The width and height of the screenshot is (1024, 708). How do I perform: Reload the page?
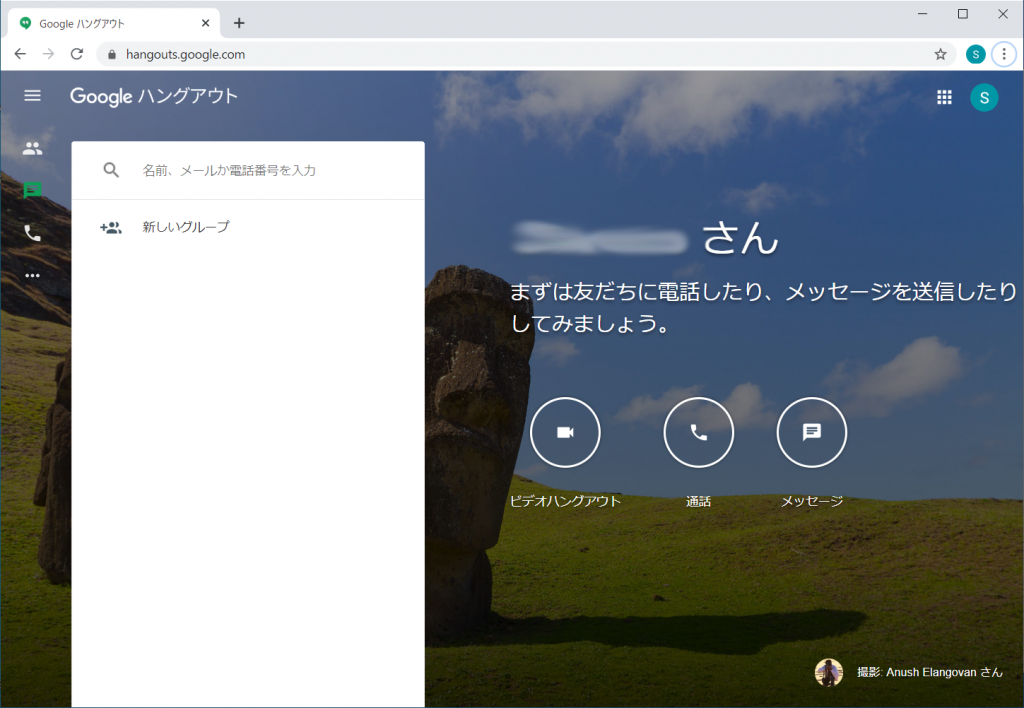coord(77,54)
